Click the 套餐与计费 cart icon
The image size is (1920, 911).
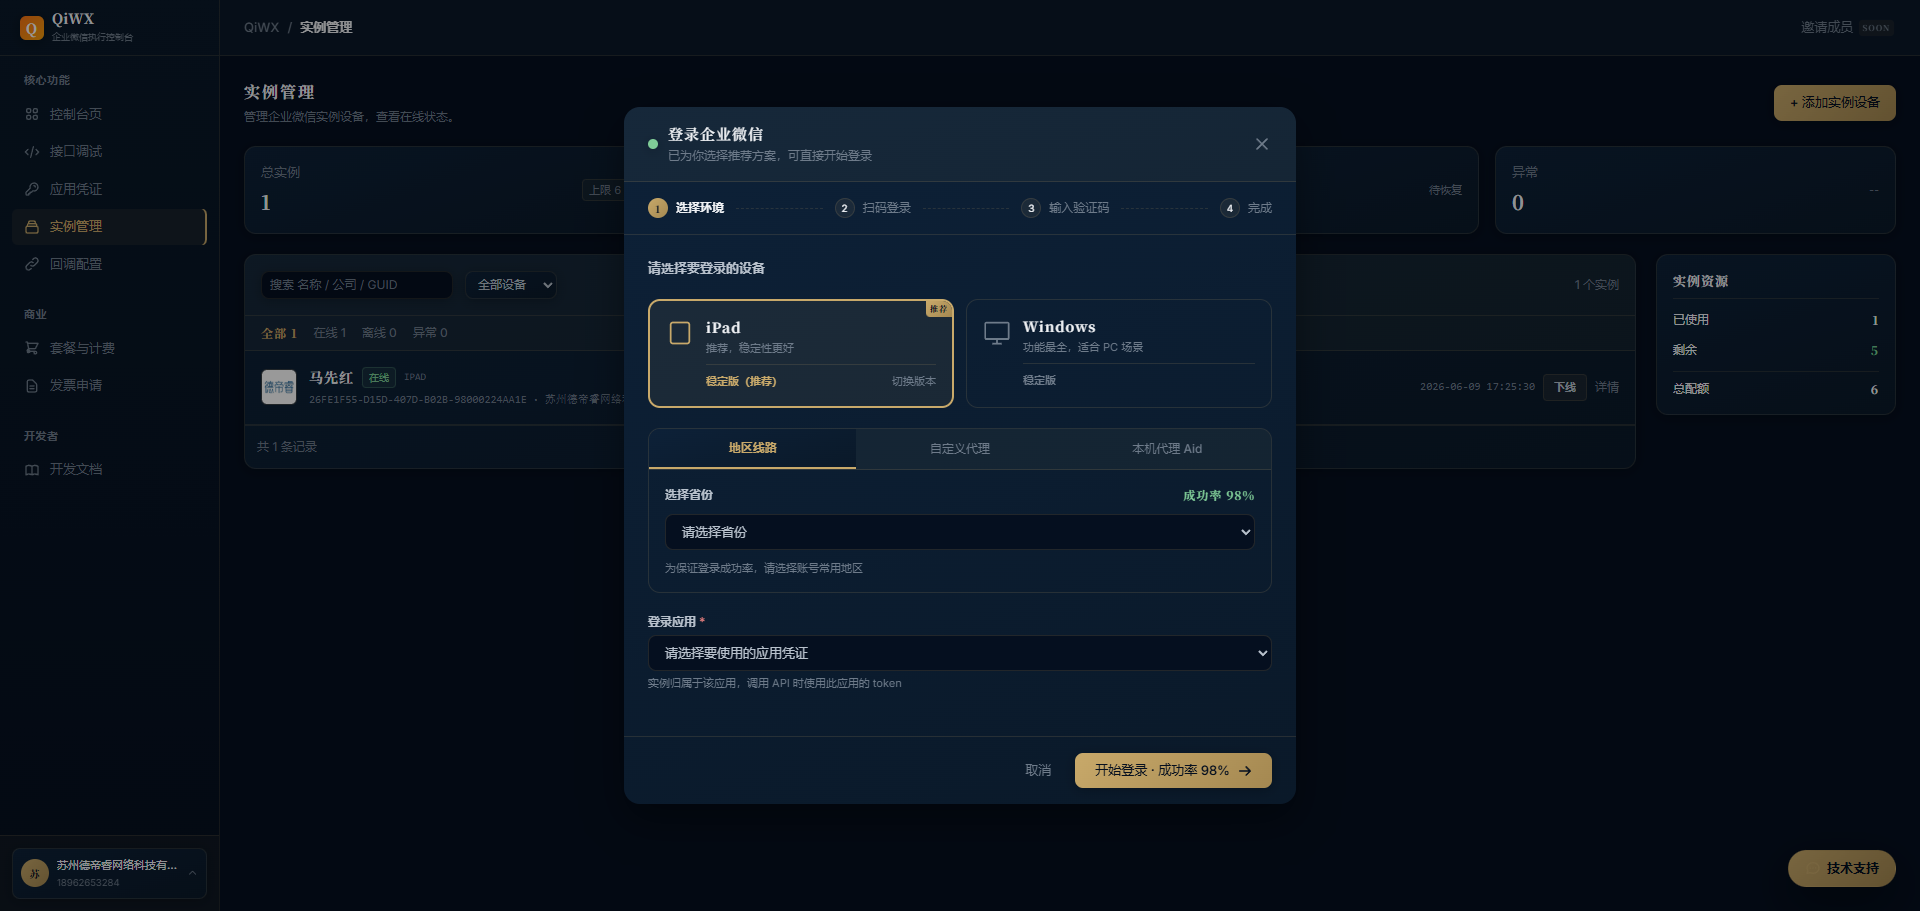32,348
